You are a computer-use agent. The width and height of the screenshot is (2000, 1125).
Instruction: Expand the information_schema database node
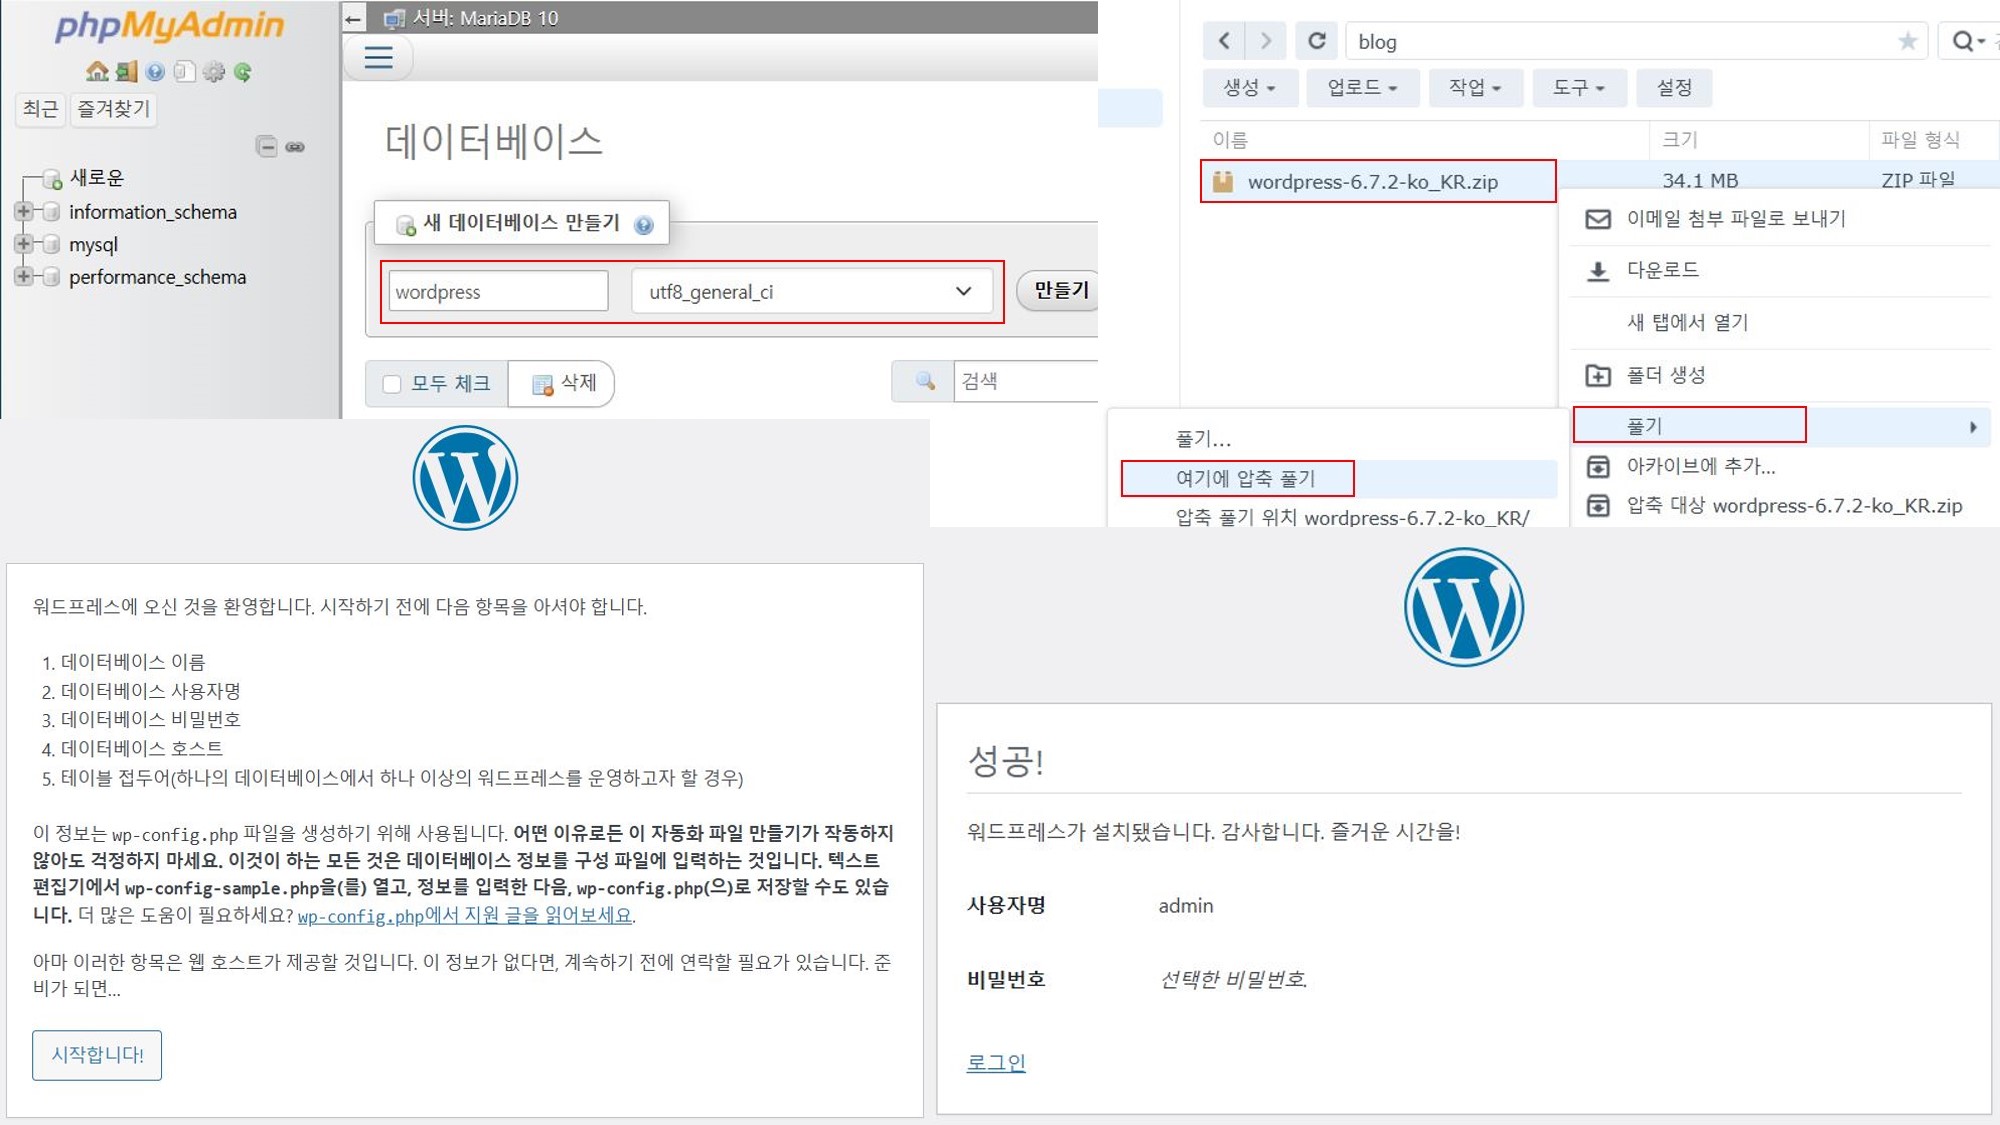point(23,212)
